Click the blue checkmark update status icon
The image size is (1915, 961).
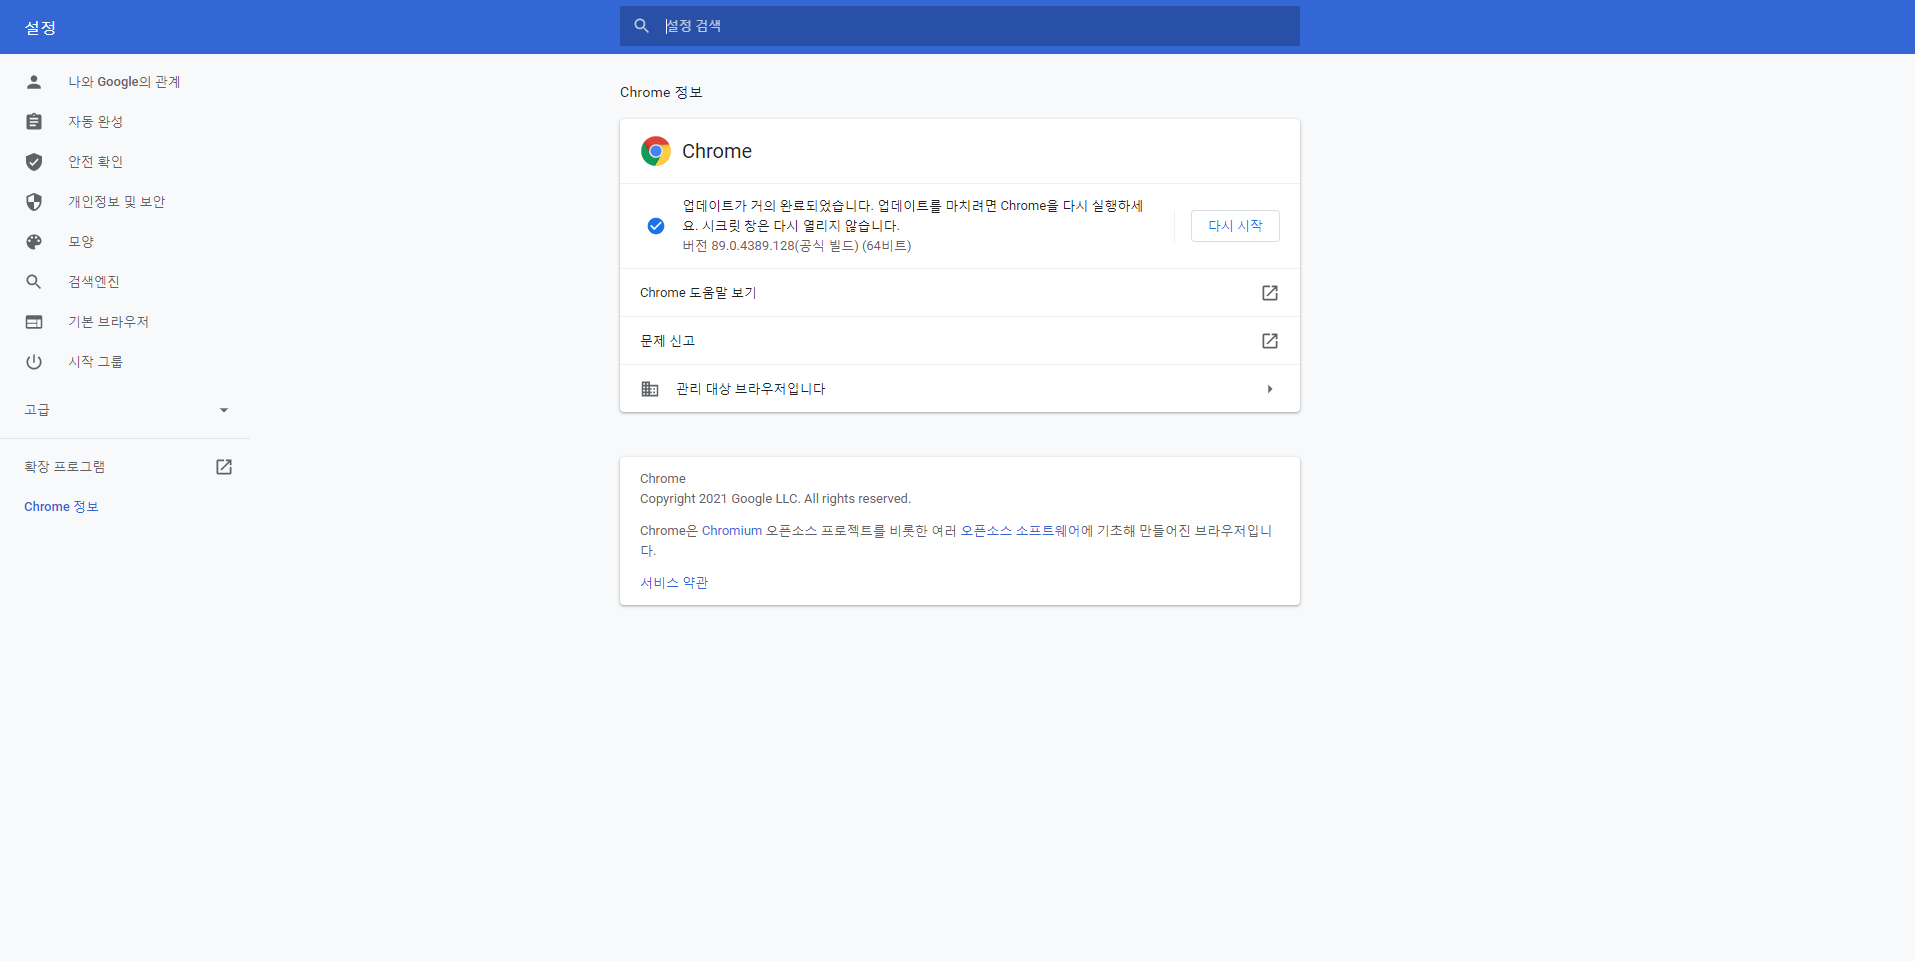[x=656, y=226]
